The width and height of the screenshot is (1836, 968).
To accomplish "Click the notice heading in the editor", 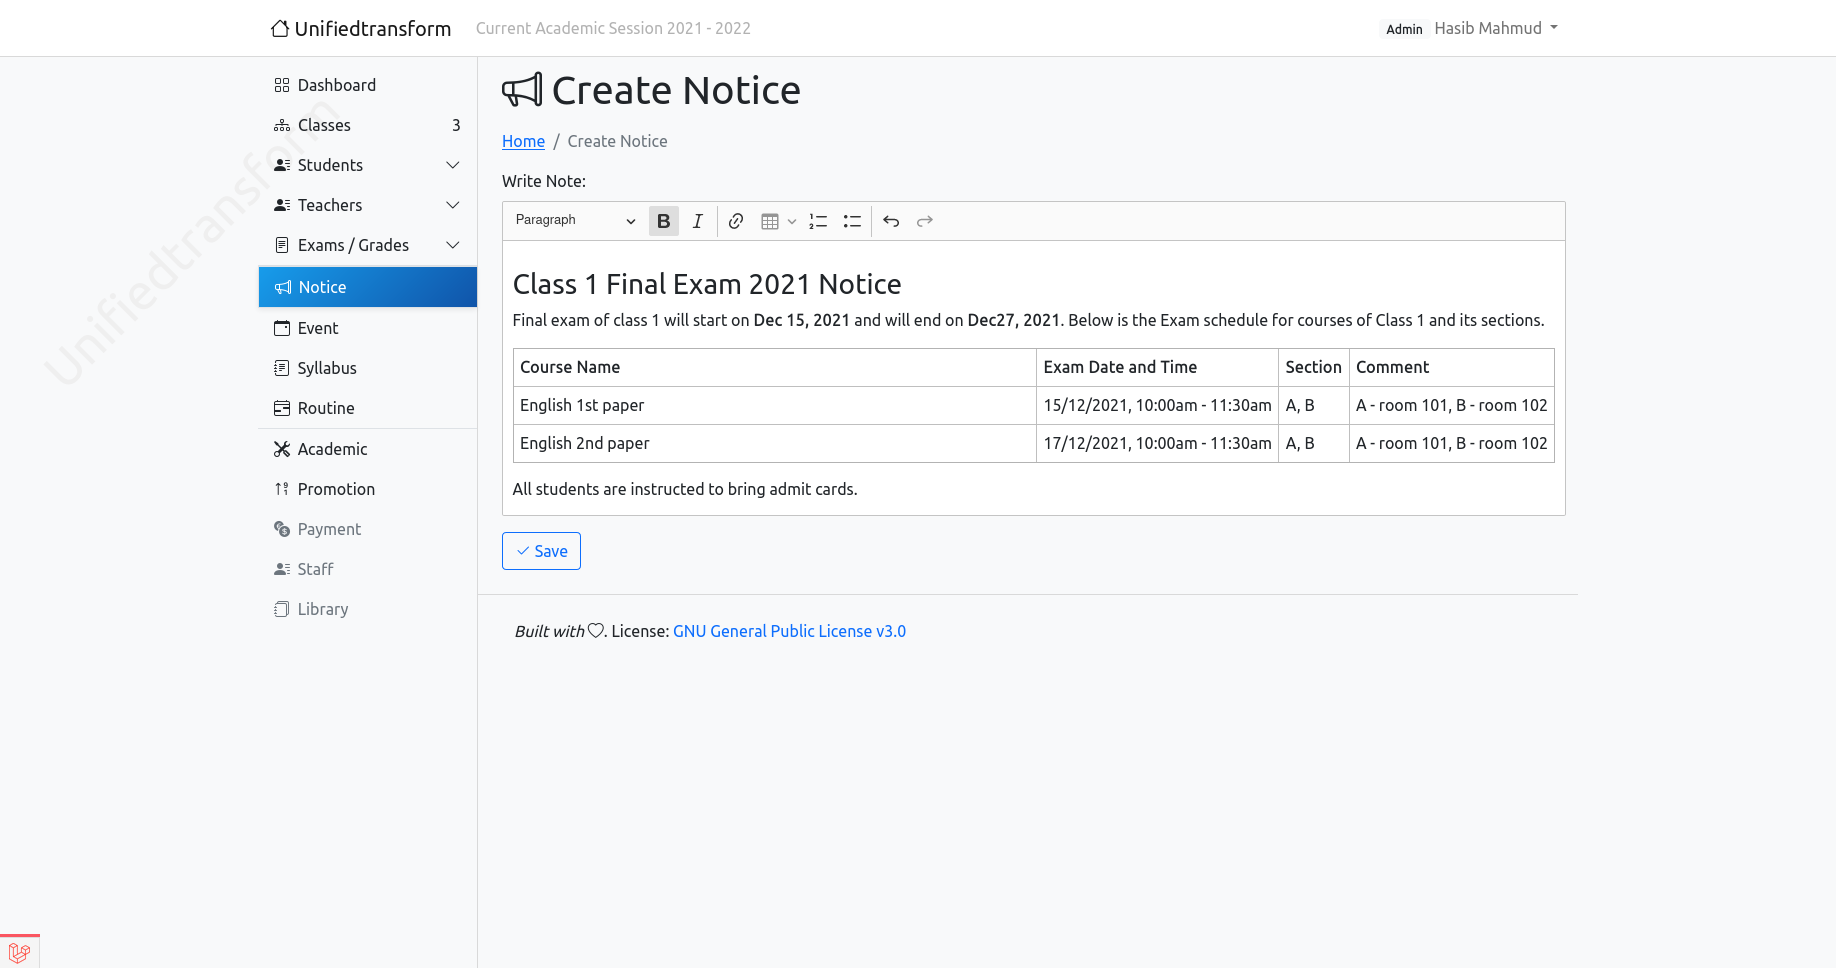I will (x=707, y=284).
